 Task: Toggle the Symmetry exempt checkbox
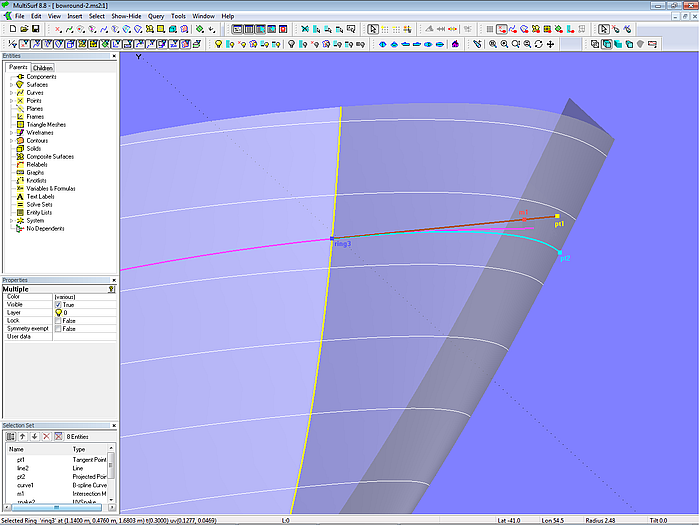point(58,328)
